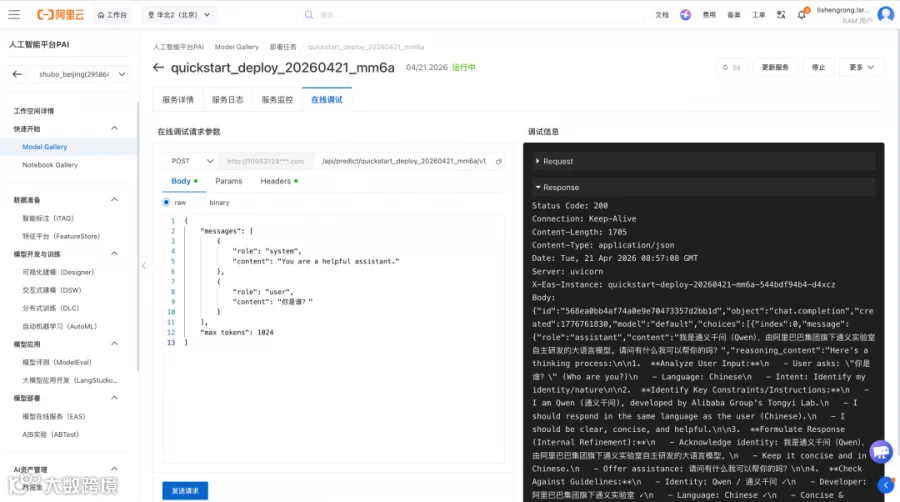Open 特征平台 (FeatureStore) item
Image resolution: width=900 pixels, height=502 pixels.
click(x=61, y=236)
